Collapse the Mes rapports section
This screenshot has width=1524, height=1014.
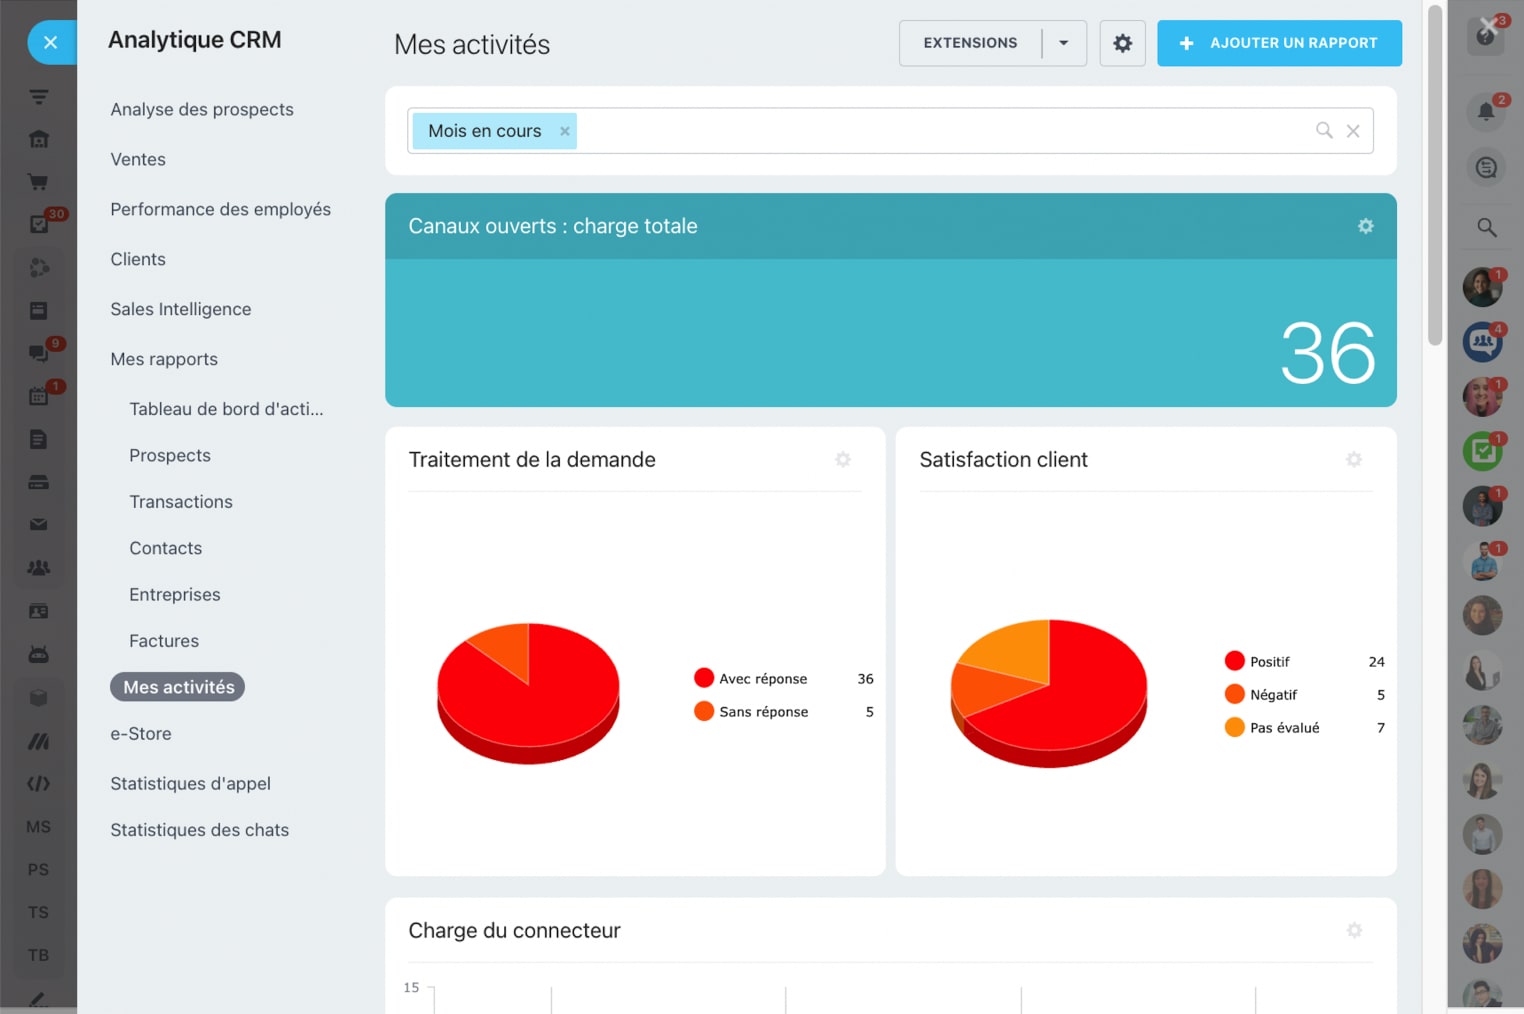pyautogui.click(x=164, y=359)
